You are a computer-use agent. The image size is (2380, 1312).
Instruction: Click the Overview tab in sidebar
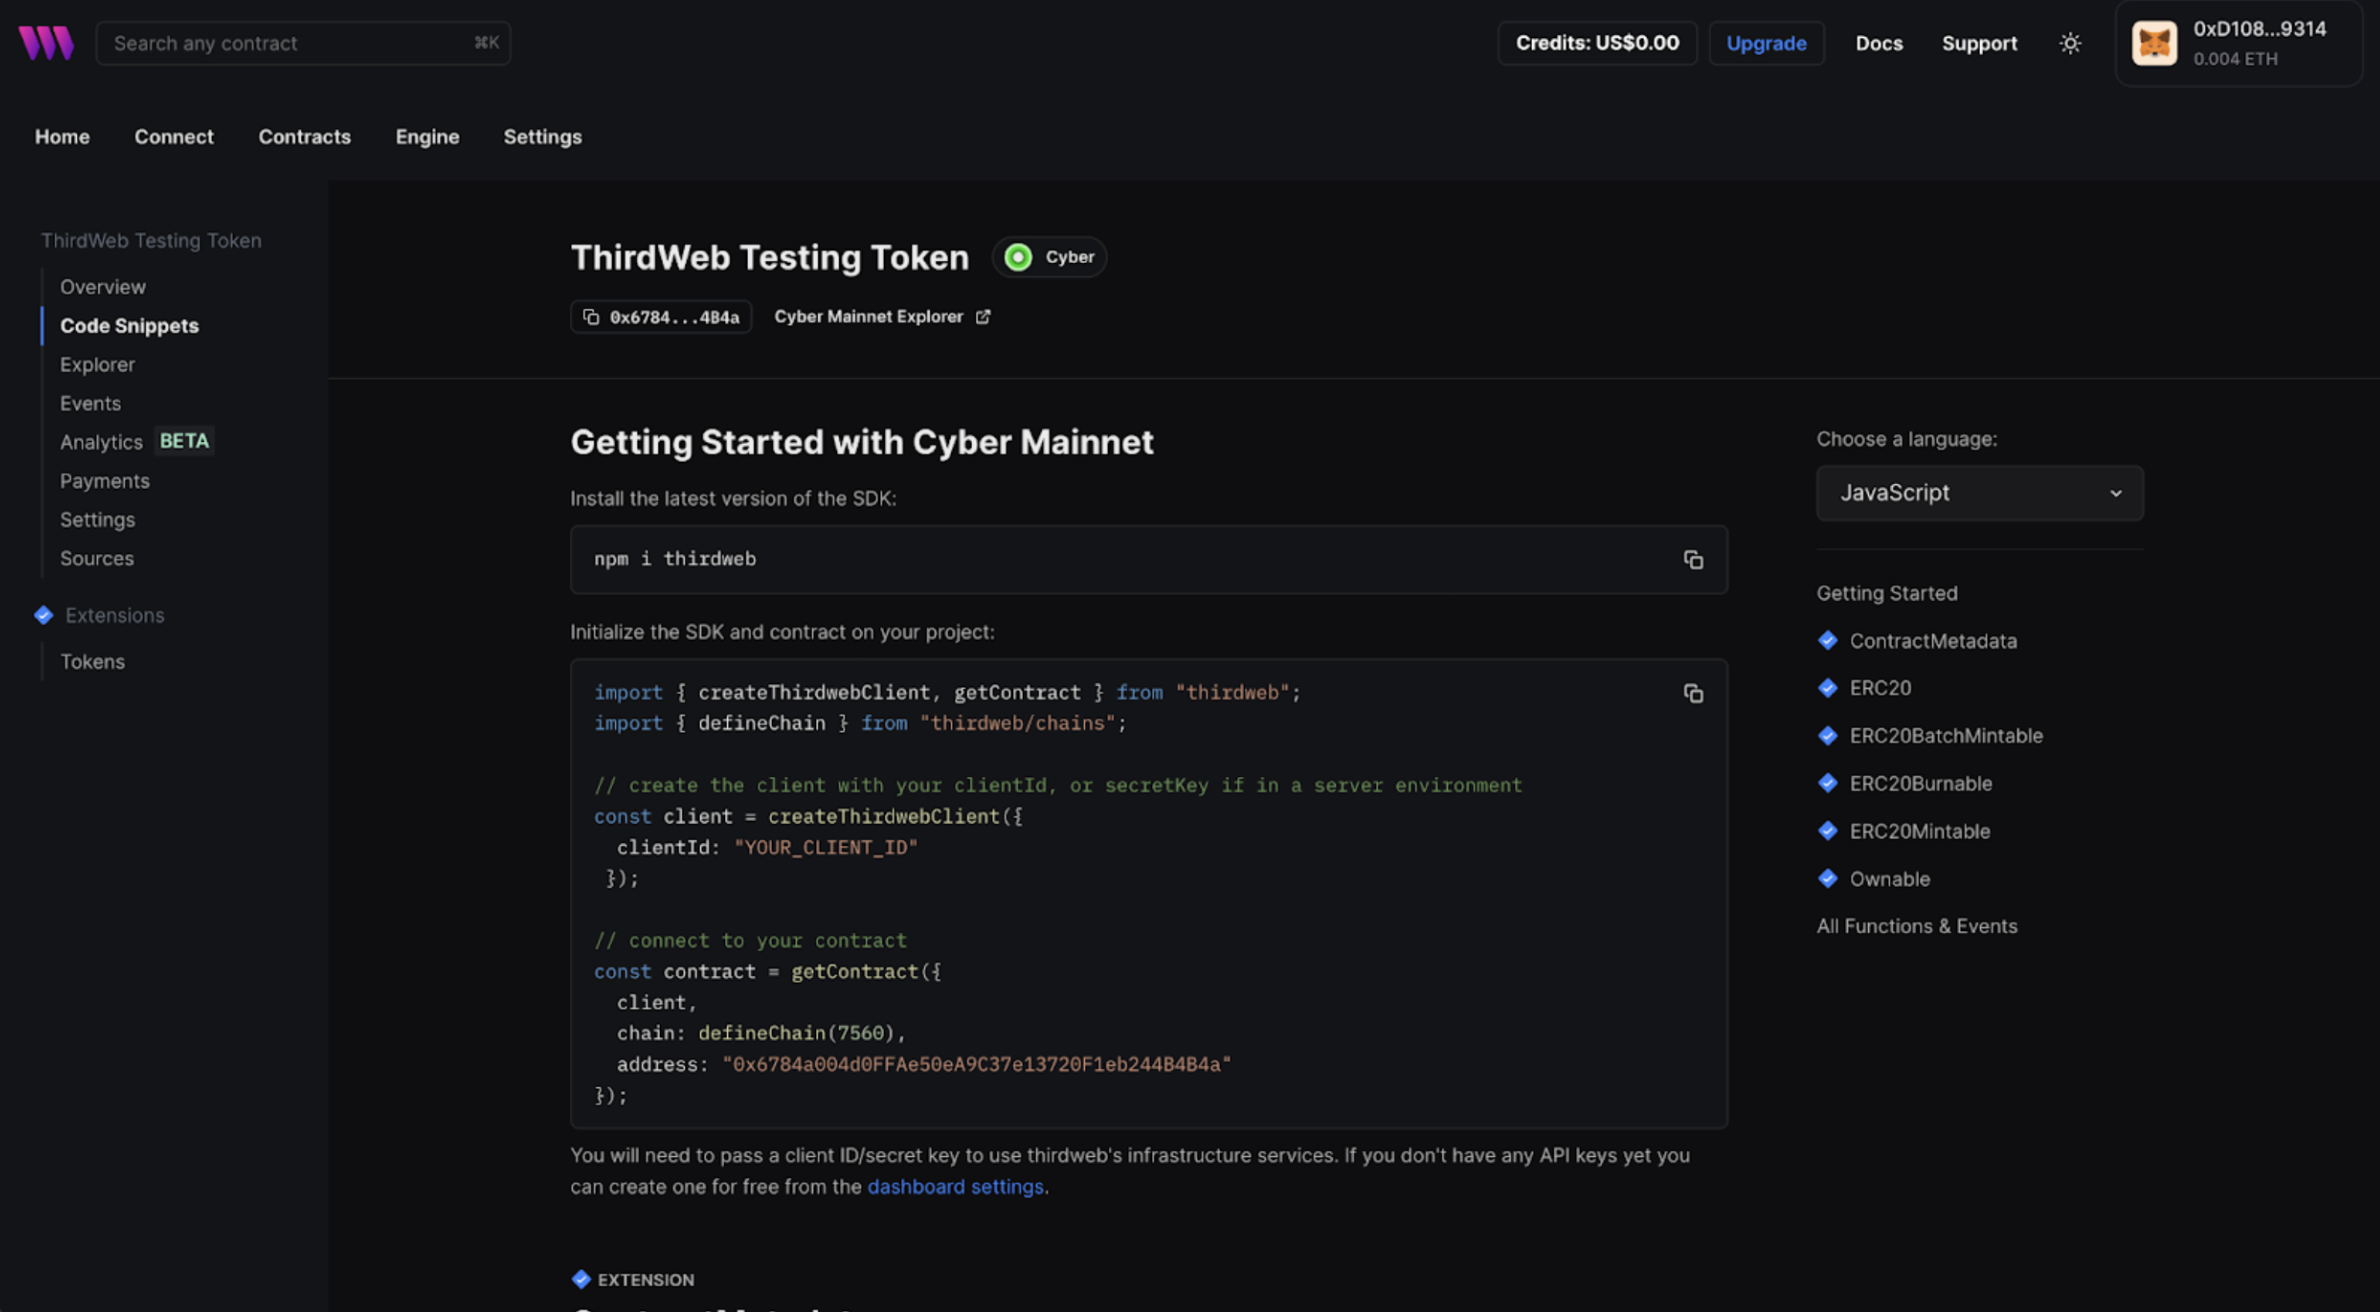coord(102,288)
